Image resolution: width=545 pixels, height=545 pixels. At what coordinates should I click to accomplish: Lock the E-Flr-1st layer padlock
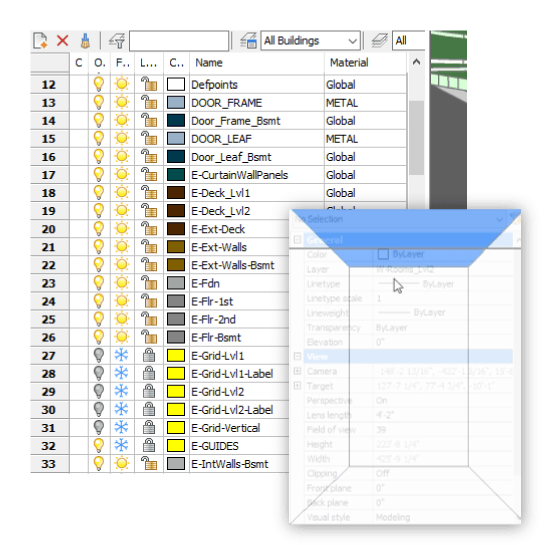[x=149, y=301]
